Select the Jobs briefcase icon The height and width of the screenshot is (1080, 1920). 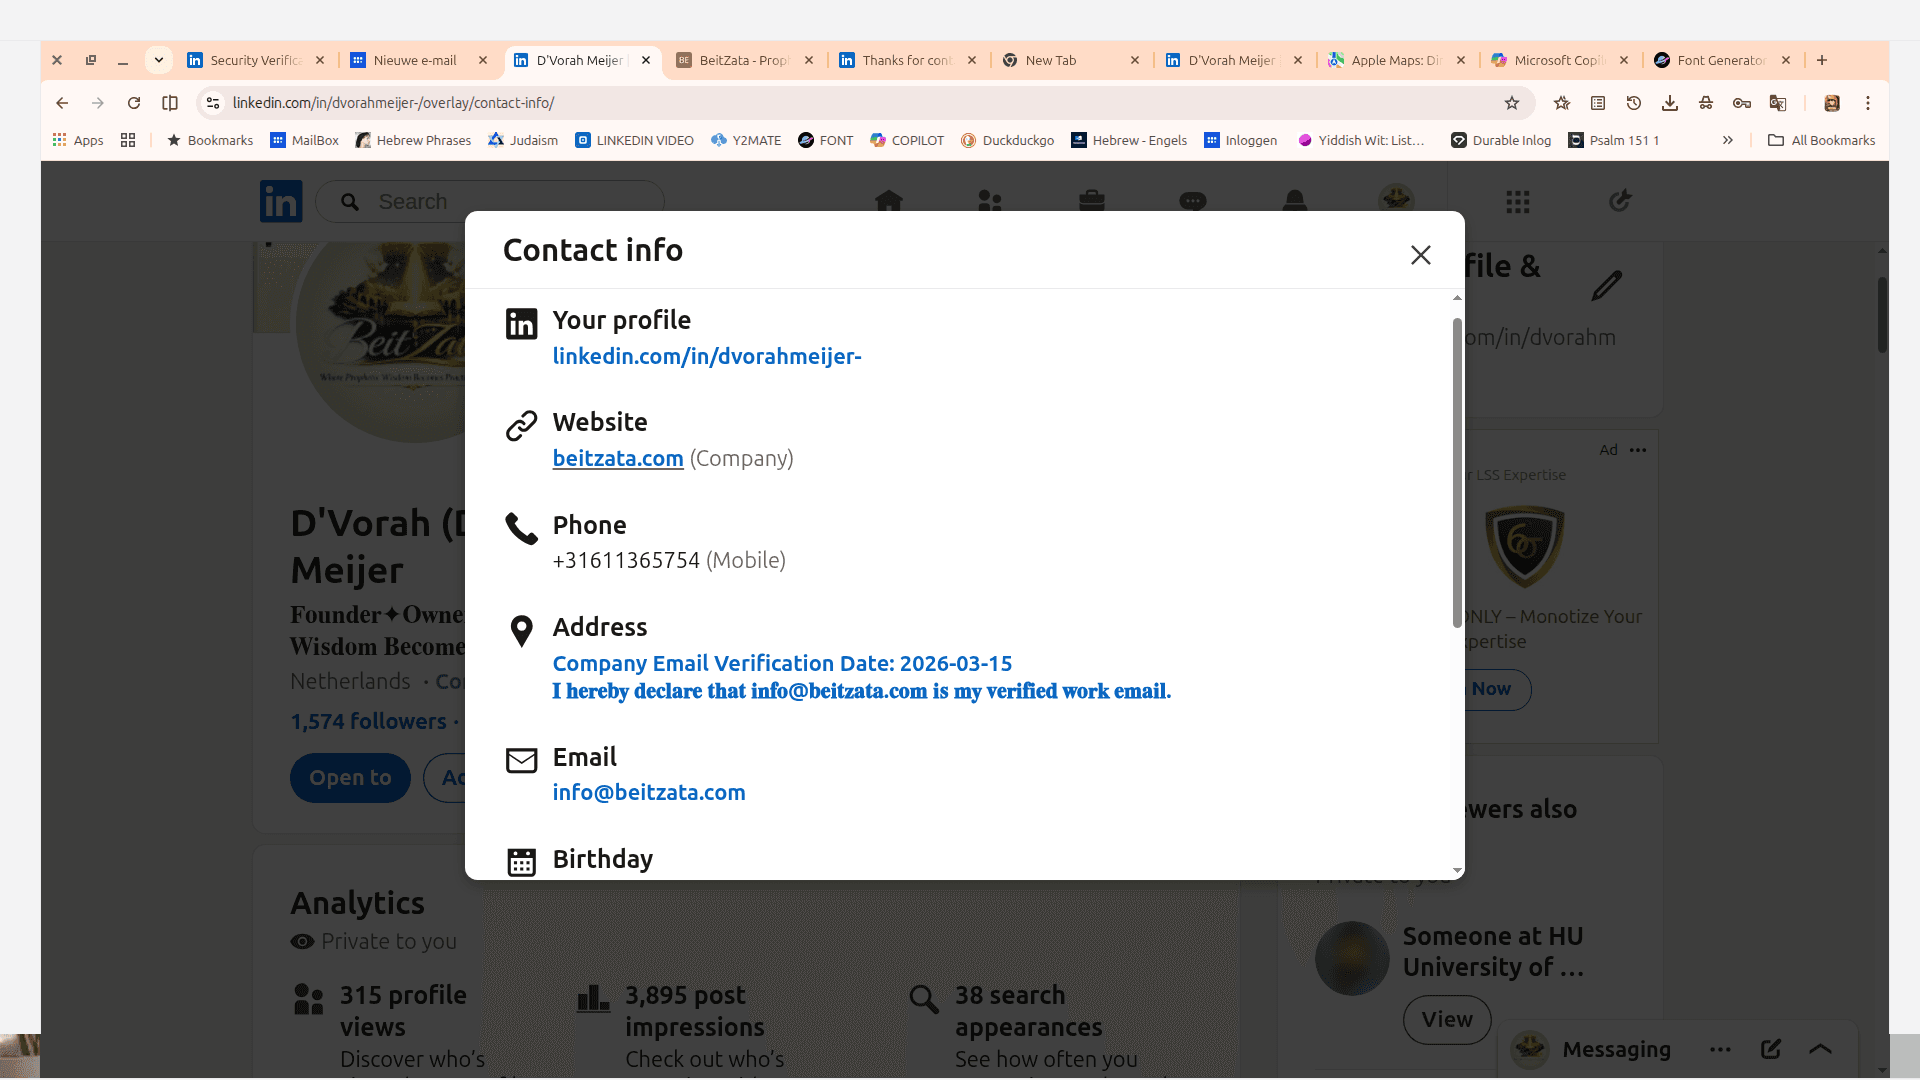point(1092,201)
